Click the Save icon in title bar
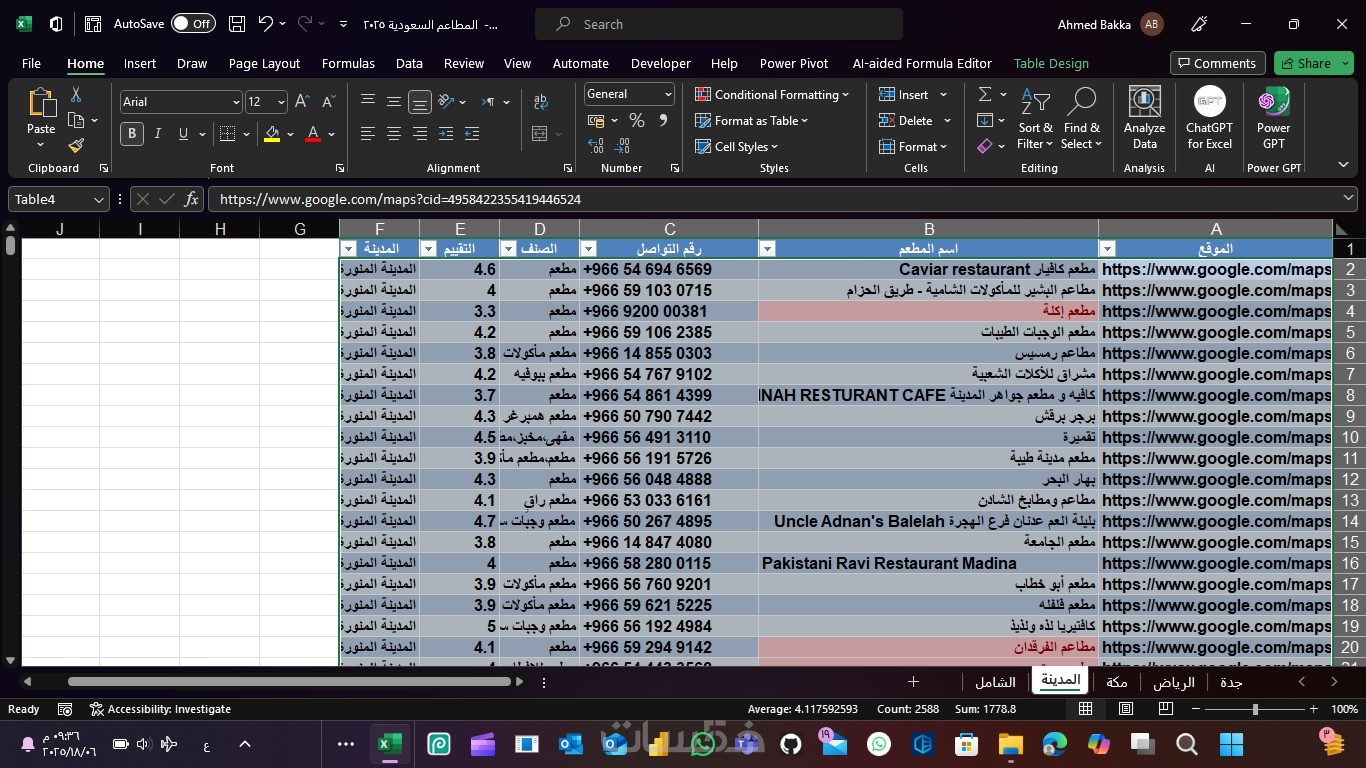Viewport: 1366px width, 768px height. (x=237, y=24)
